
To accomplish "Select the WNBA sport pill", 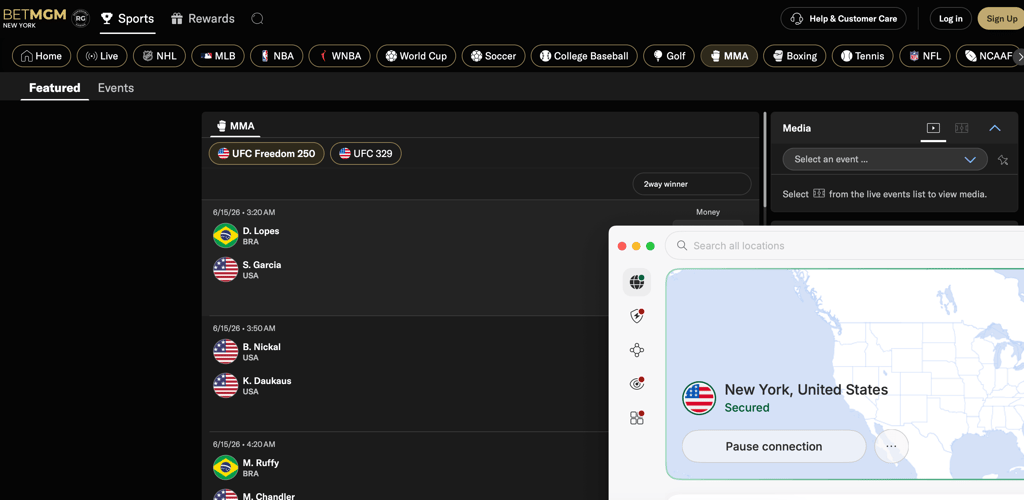I will pos(340,56).
